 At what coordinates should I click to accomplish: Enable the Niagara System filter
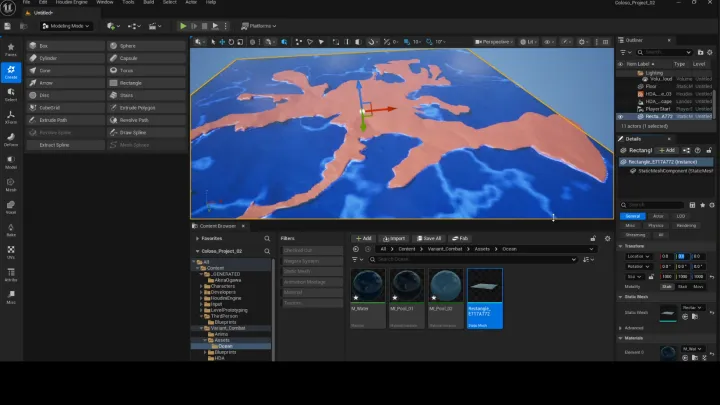pyautogui.click(x=312, y=261)
